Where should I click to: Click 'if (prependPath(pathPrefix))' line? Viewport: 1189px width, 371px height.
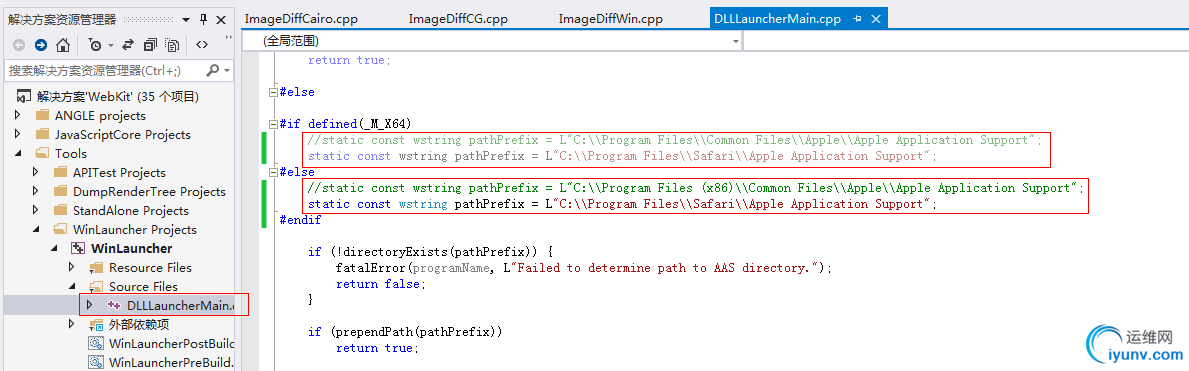pyautogui.click(x=406, y=332)
